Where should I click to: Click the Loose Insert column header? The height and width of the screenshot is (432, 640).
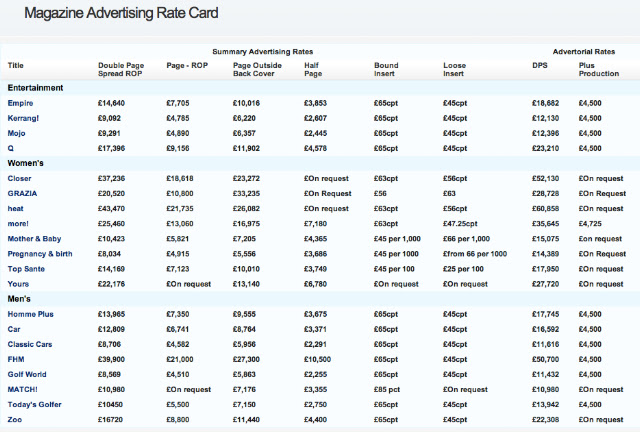(454, 70)
